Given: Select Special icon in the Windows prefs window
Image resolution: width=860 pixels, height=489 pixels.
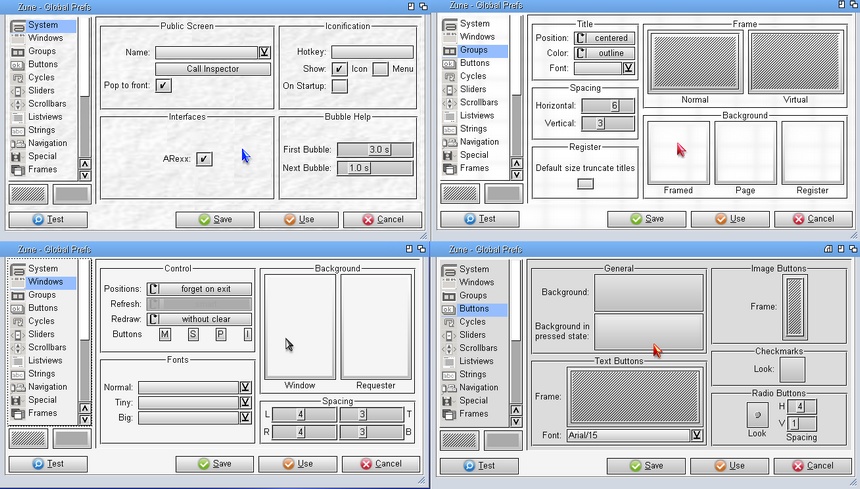Looking at the screenshot, I should click(19, 400).
